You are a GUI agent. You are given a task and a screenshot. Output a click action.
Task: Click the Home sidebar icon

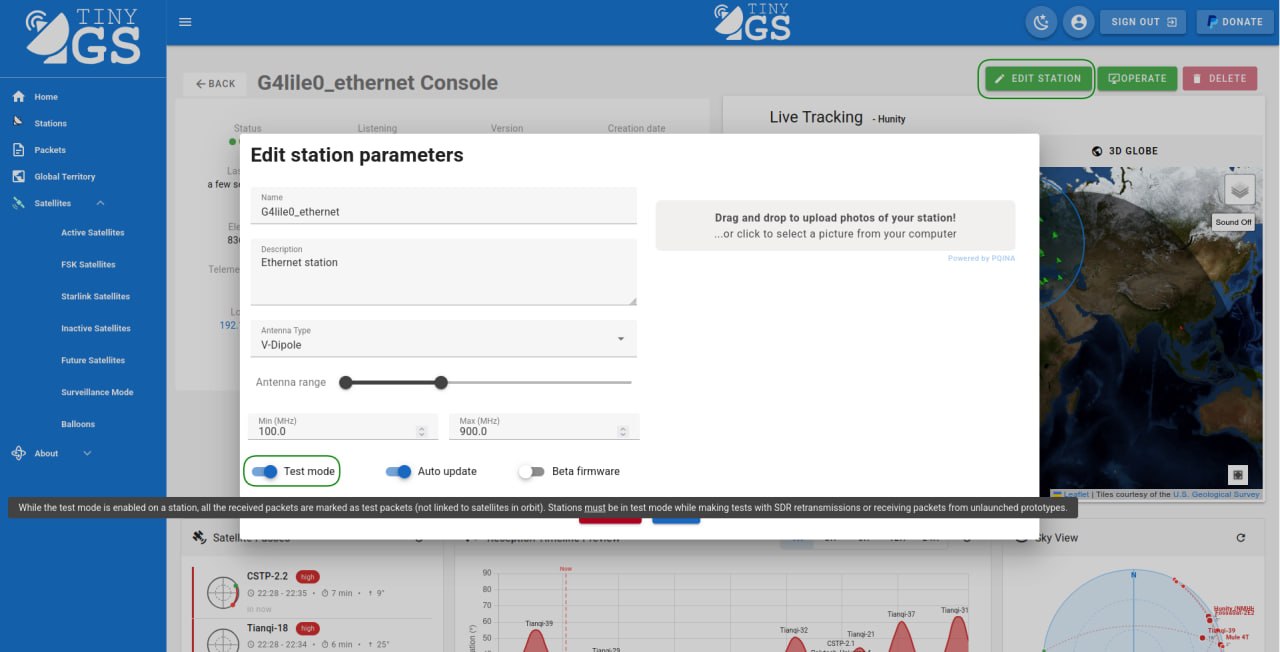(x=18, y=97)
